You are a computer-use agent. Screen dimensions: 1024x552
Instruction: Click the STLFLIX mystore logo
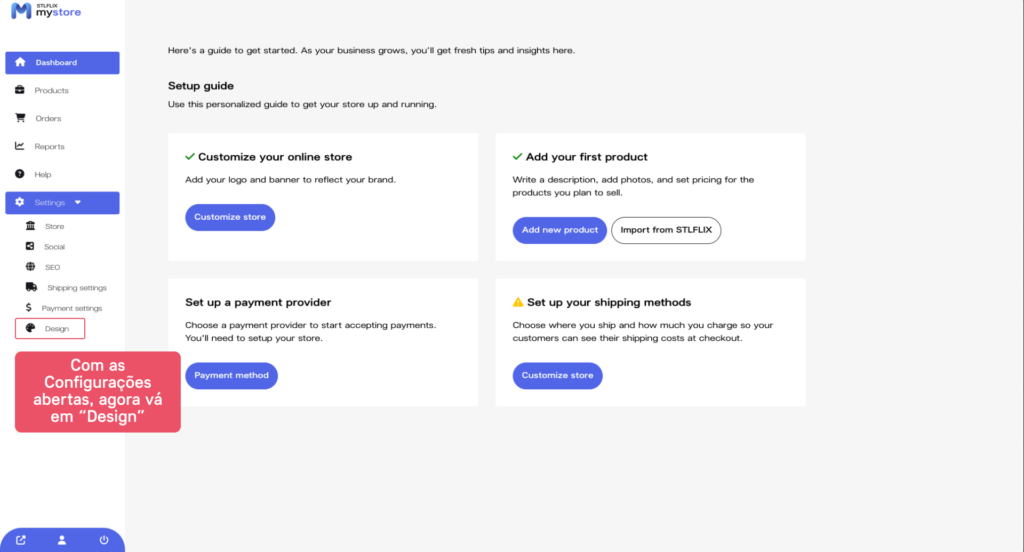tap(46, 11)
